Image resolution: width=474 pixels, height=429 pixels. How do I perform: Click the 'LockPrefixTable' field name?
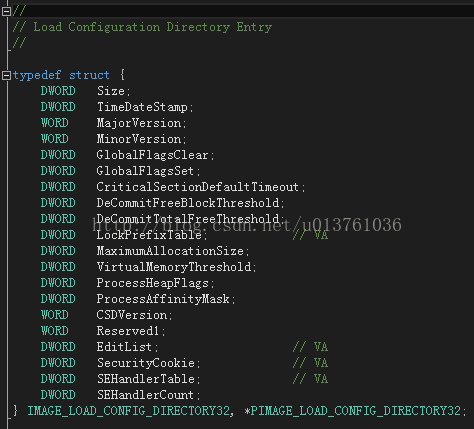coord(149,235)
